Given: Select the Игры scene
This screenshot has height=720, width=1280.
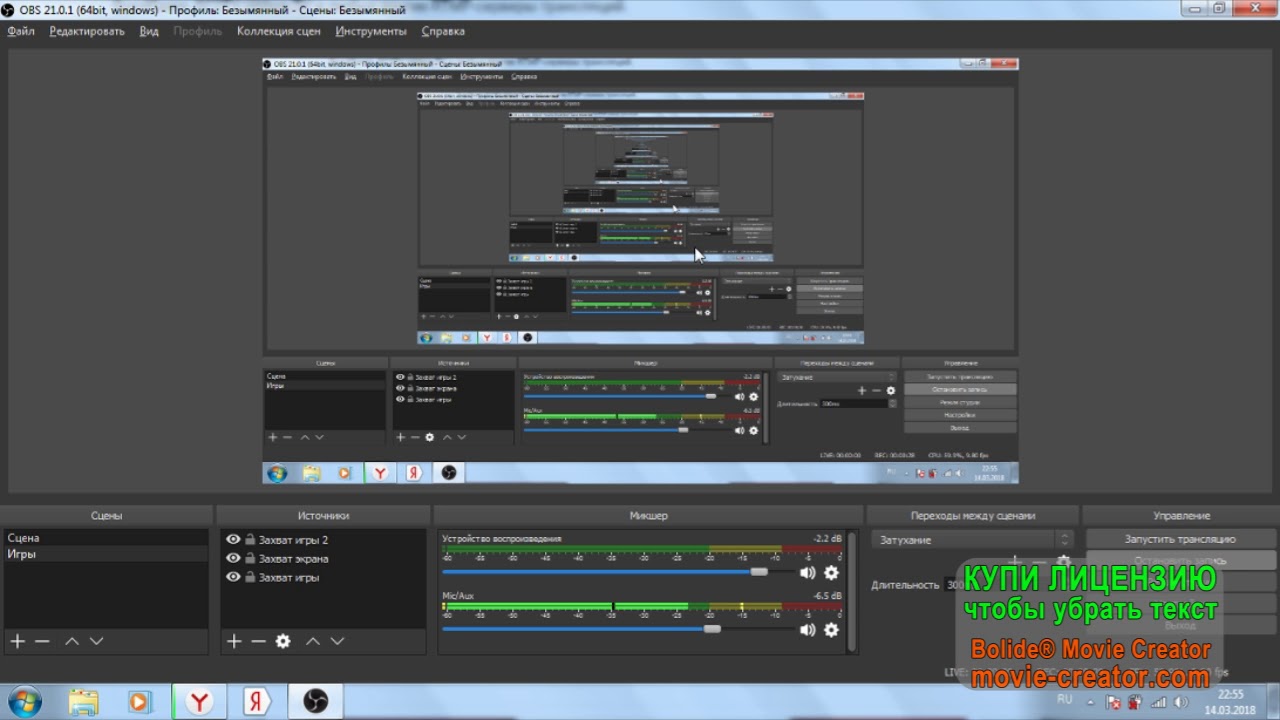Looking at the screenshot, I should click(x=106, y=554).
